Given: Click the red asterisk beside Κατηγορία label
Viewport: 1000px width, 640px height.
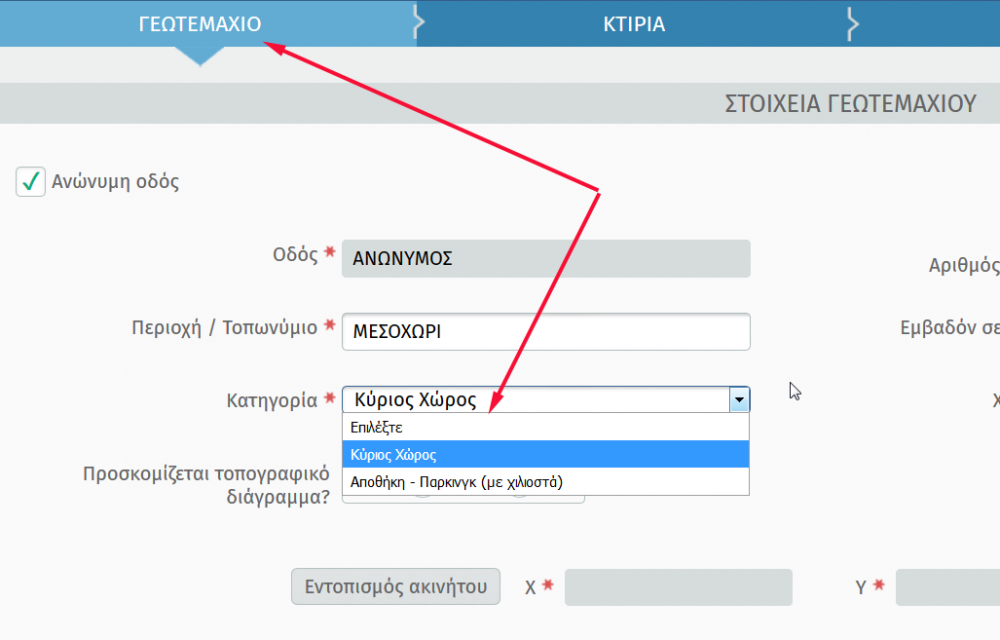Looking at the screenshot, I should [x=329, y=400].
